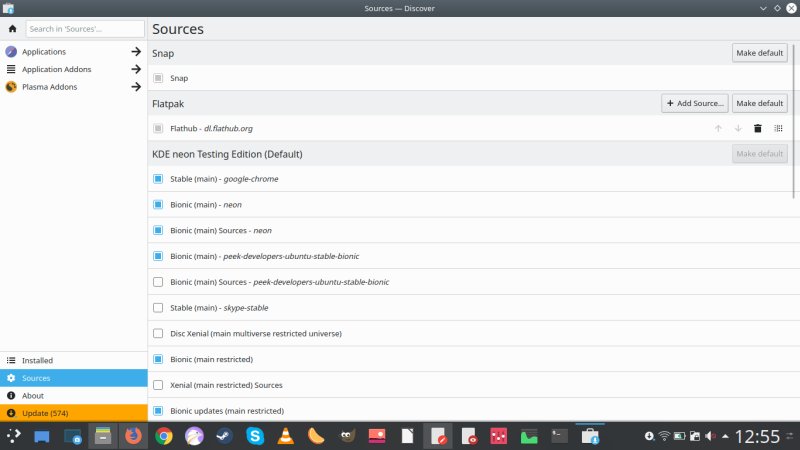800x450 pixels.
Task: Make Snap the default source
Action: pyautogui.click(x=759, y=53)
